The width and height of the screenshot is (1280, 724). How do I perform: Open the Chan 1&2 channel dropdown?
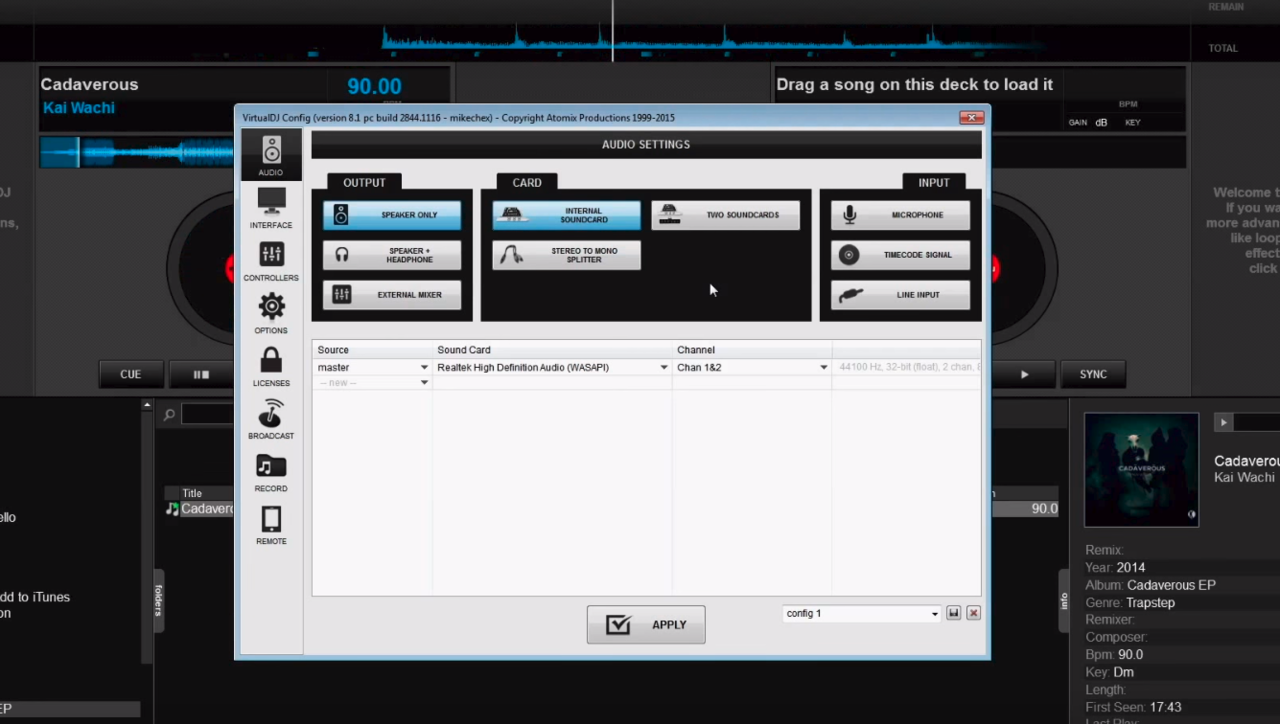pos(823,368)
